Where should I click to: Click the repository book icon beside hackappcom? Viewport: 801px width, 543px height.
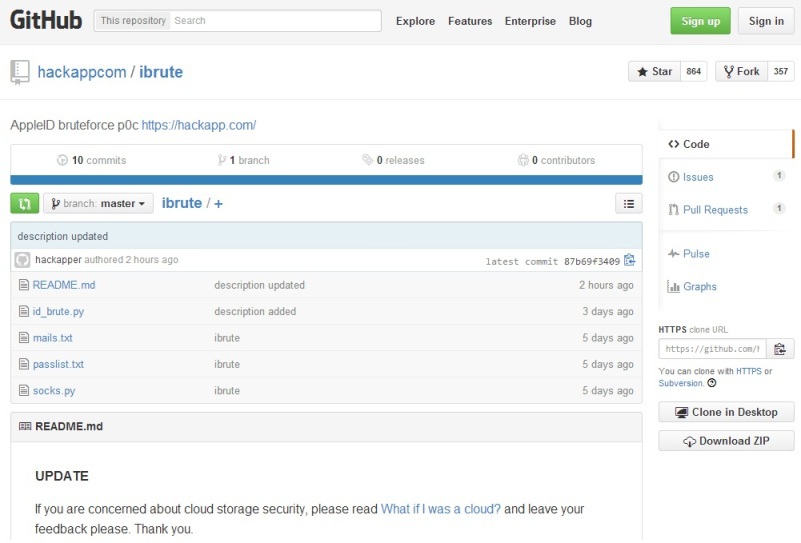20,72
